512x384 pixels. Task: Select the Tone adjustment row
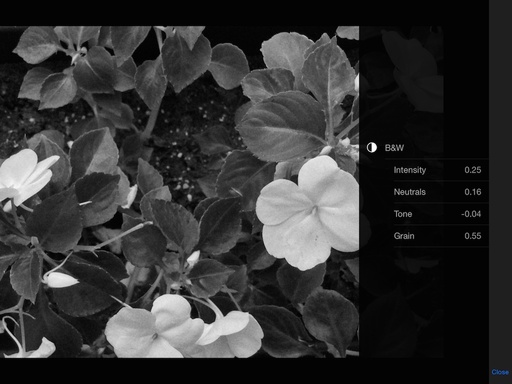pyautogui.click(x=441, y=214)
